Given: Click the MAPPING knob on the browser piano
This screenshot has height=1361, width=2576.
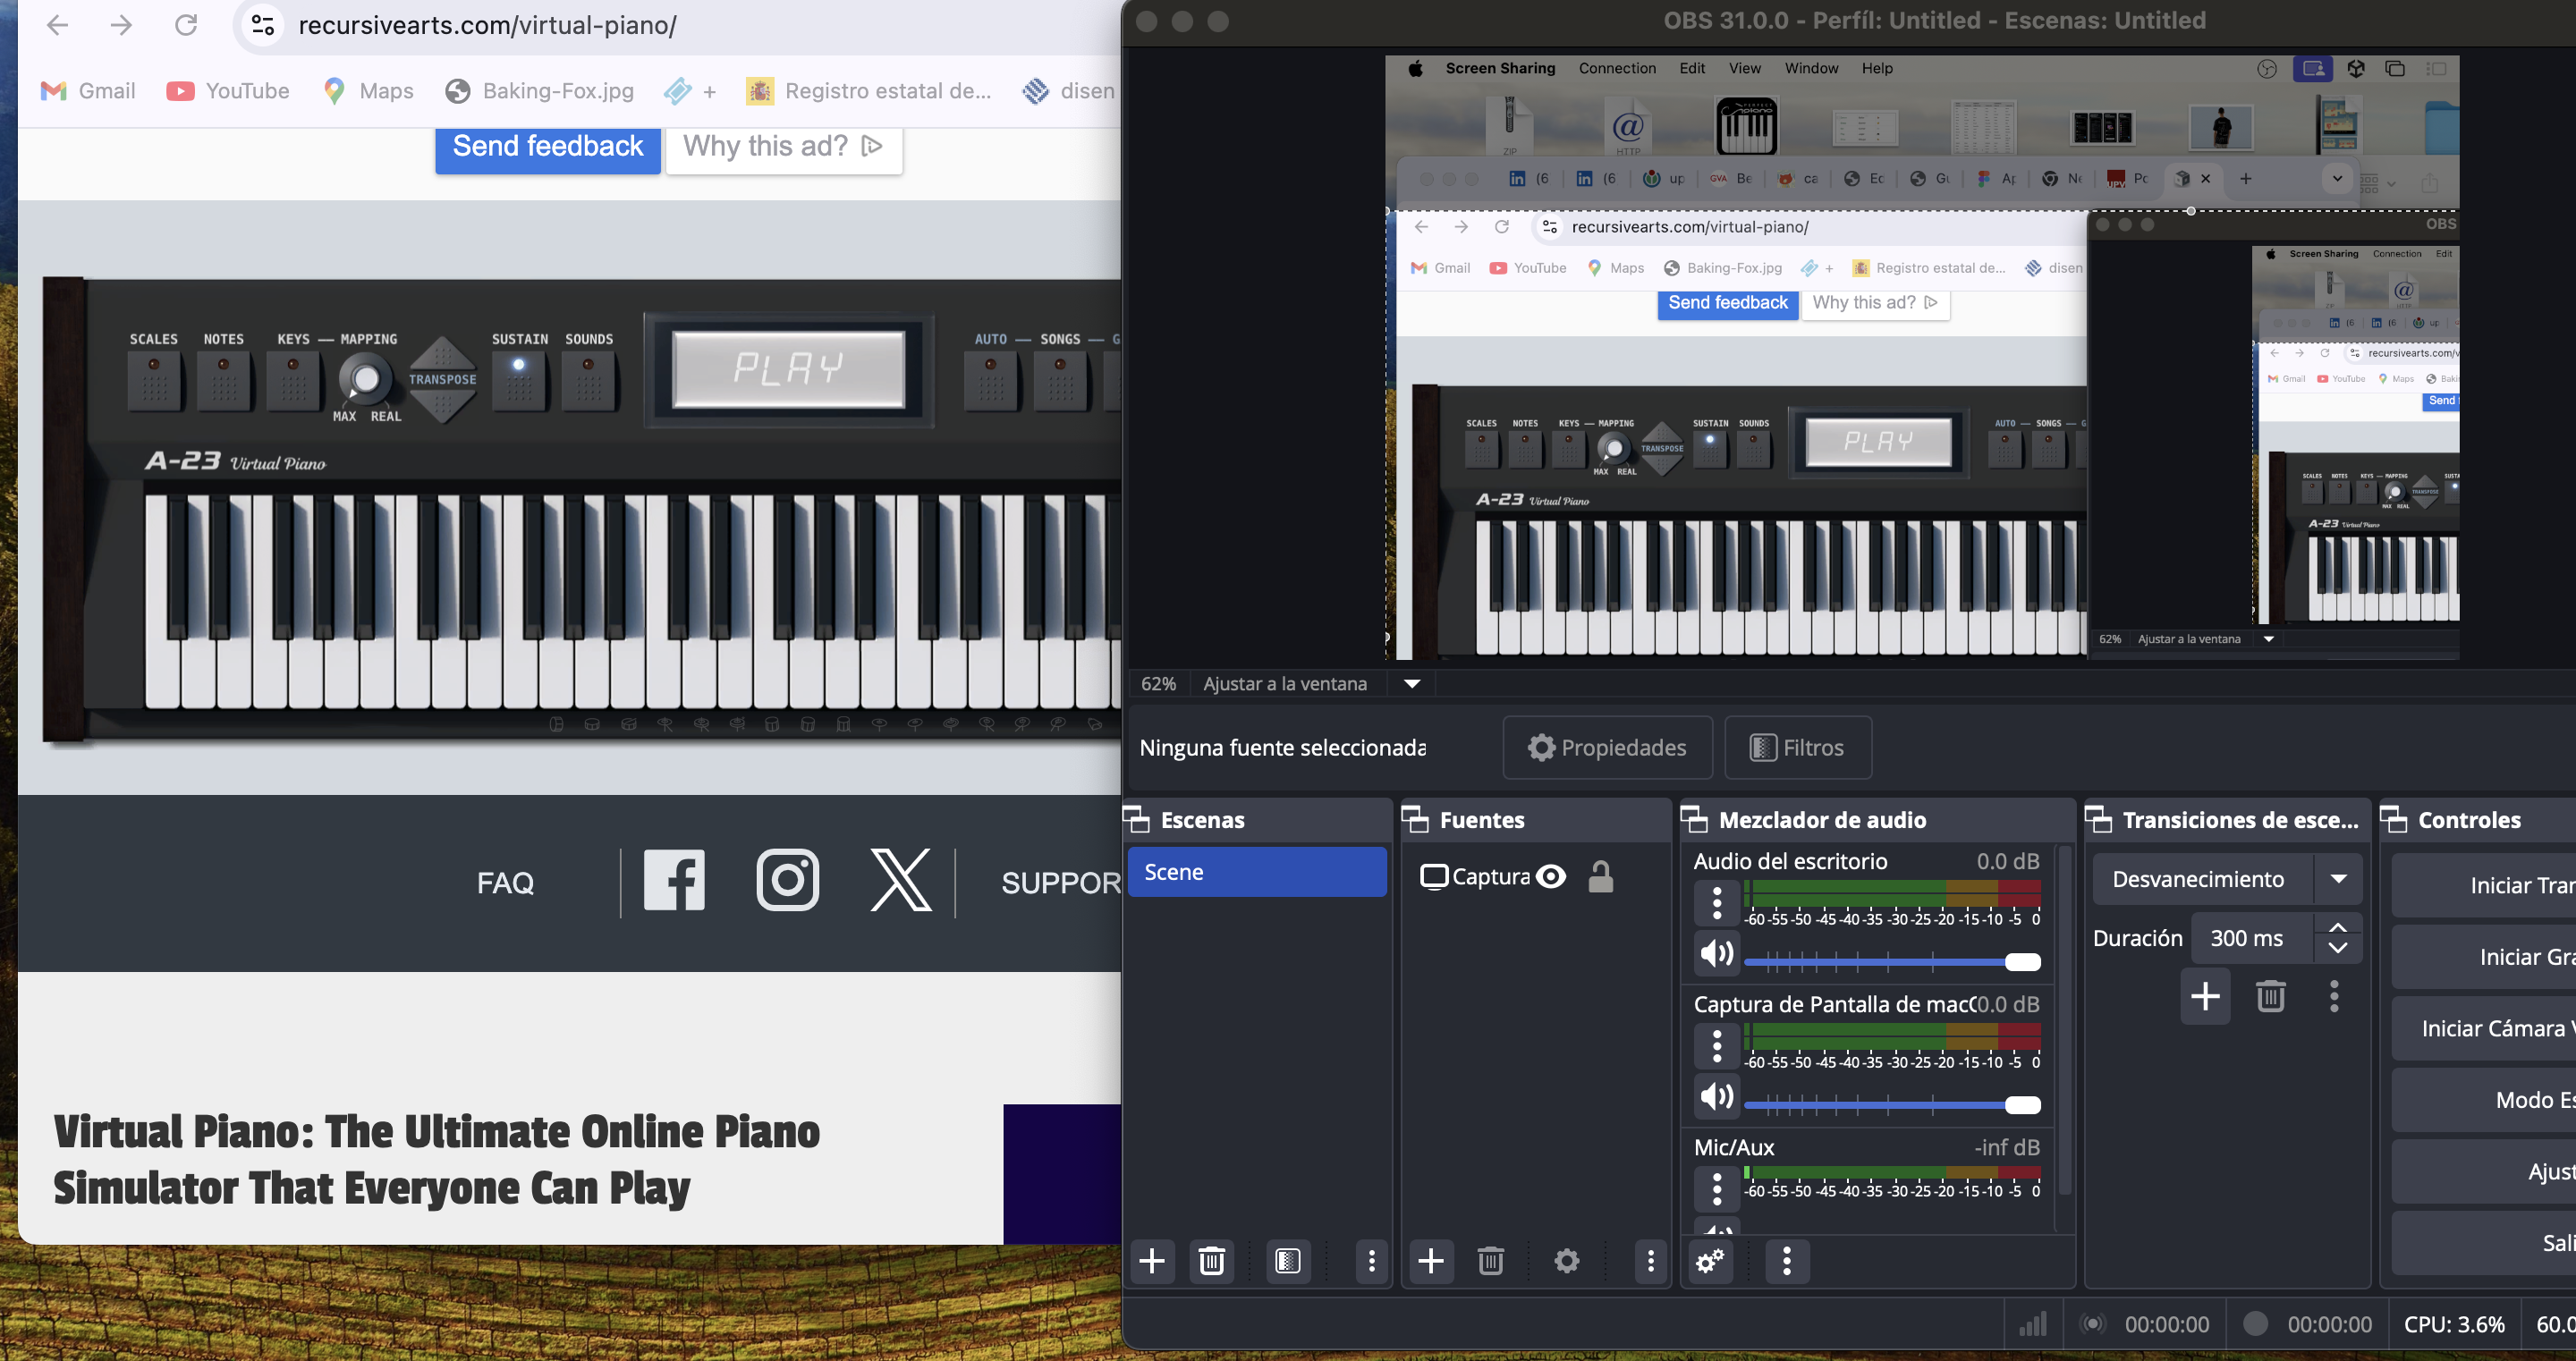Looking at the screenshot, I should 365,380.
